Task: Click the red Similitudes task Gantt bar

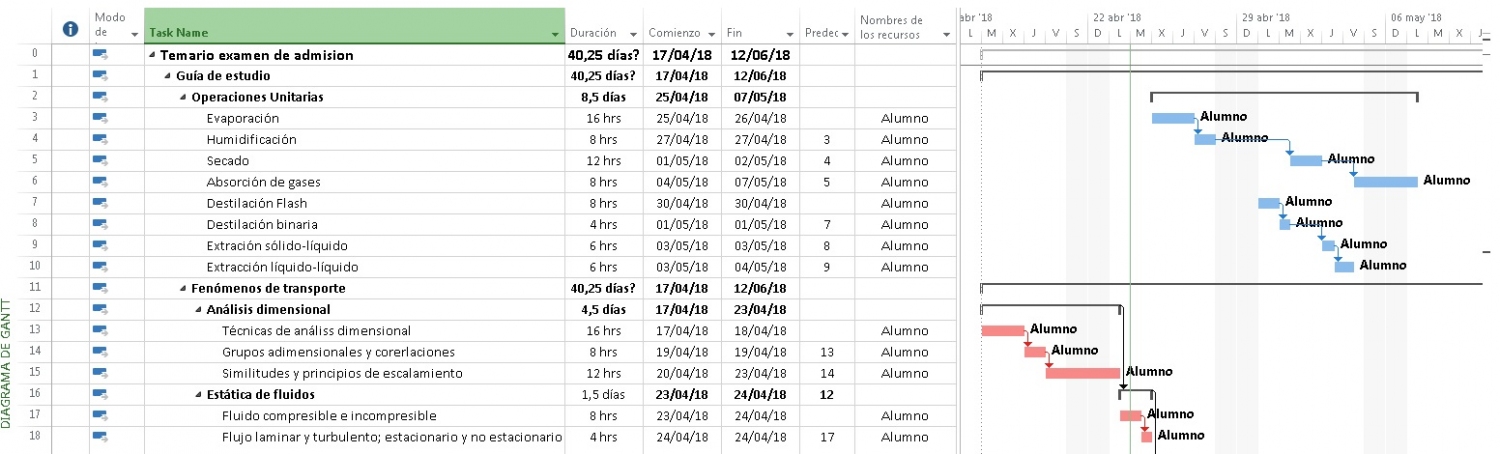Action: [x=1083, y=373]
